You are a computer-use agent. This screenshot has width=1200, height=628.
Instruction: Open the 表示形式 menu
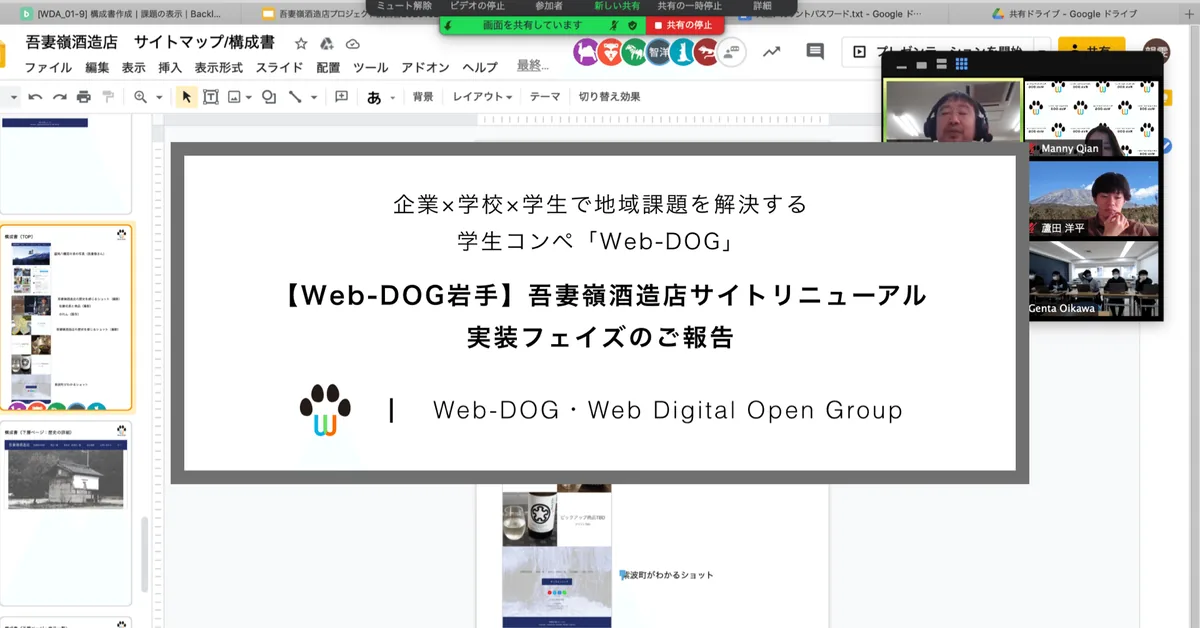click(219, 67)
